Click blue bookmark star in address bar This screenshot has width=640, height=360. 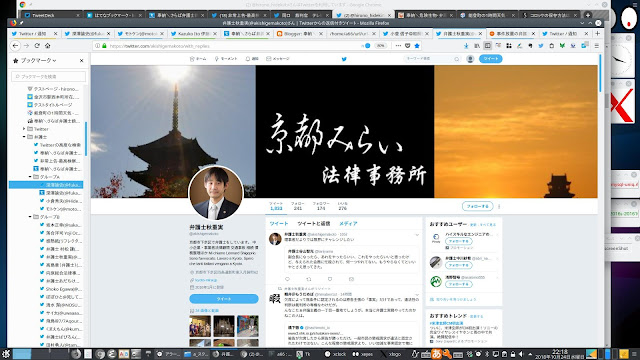coord(417,46)
